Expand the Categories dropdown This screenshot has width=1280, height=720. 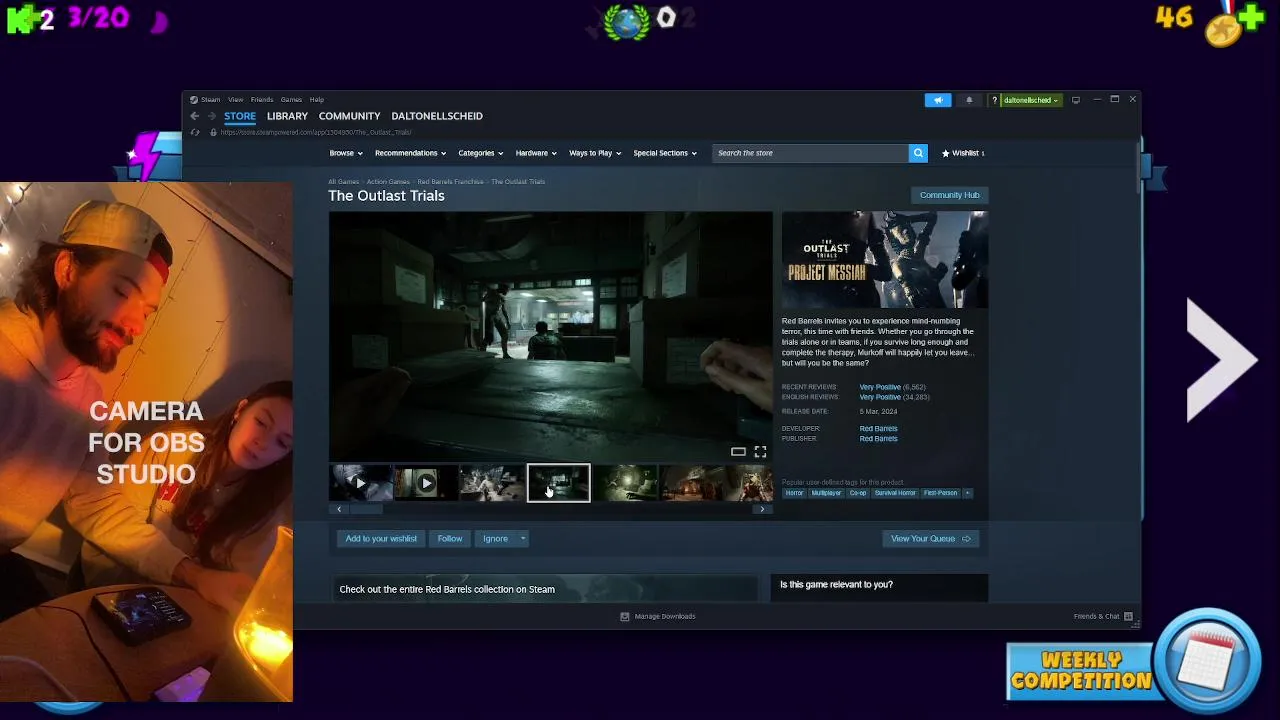coord(480,153)
